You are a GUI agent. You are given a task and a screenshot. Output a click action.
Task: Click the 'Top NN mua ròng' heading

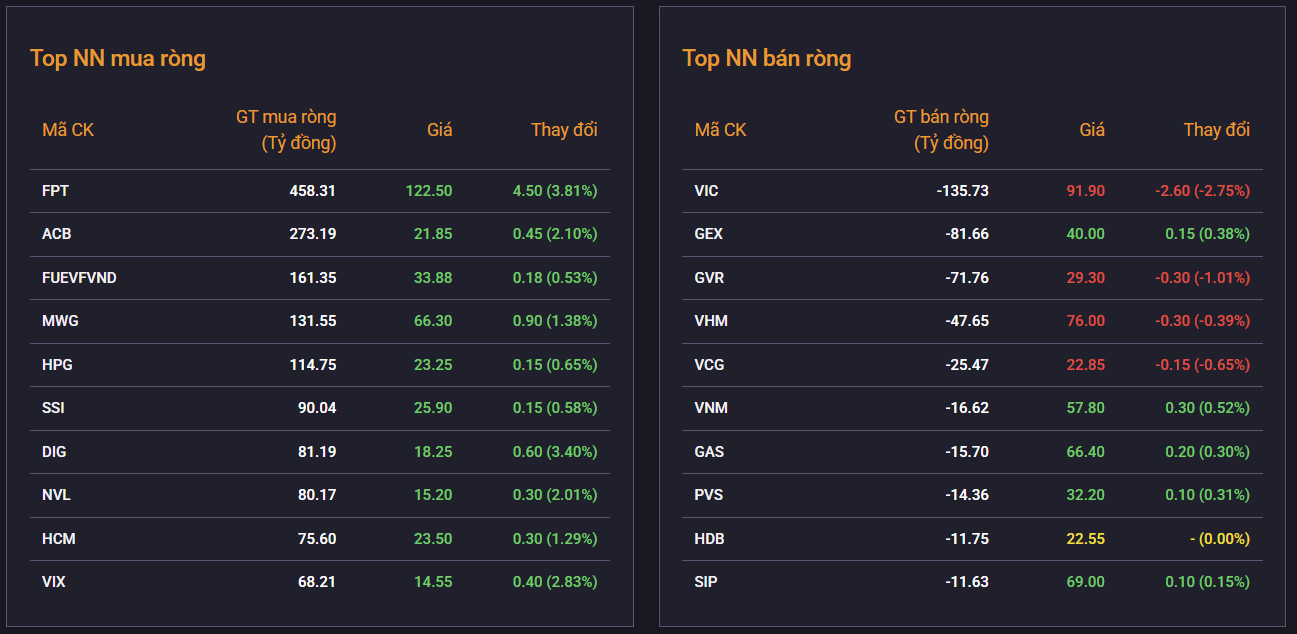click(118, 58)
